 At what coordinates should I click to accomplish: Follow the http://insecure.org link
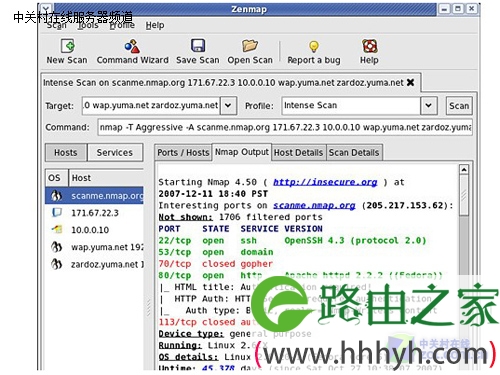tap(325, 182)
